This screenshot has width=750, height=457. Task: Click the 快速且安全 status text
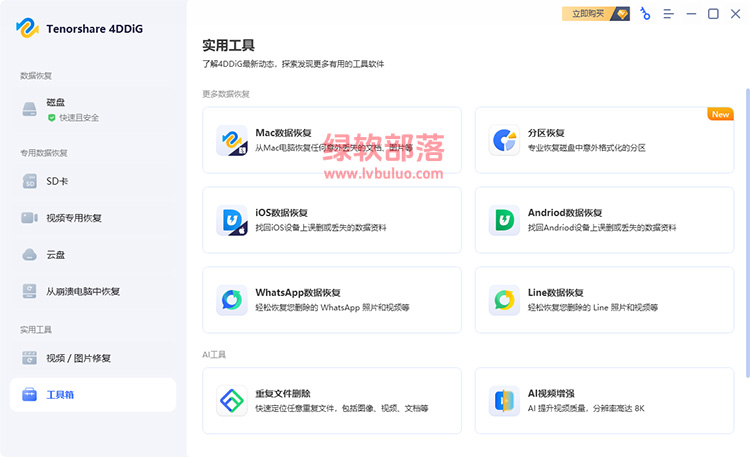tap(79, 118)
